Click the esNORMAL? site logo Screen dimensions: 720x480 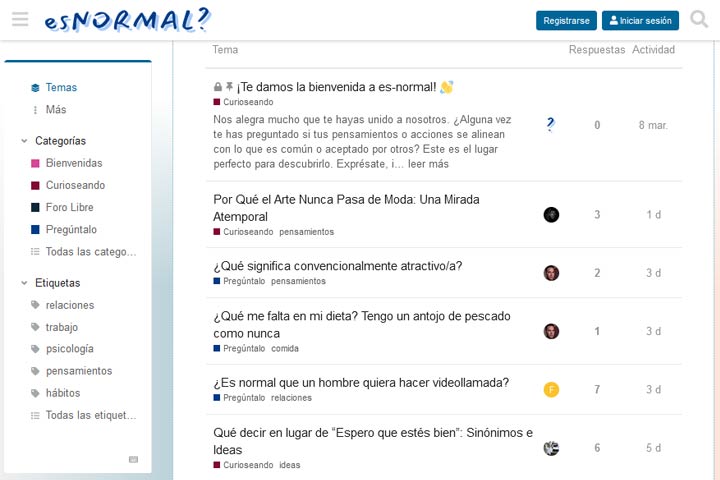(x=127, y=20)
